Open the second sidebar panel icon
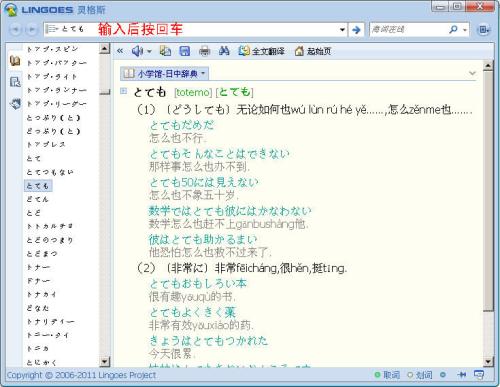 pos(15,82)
